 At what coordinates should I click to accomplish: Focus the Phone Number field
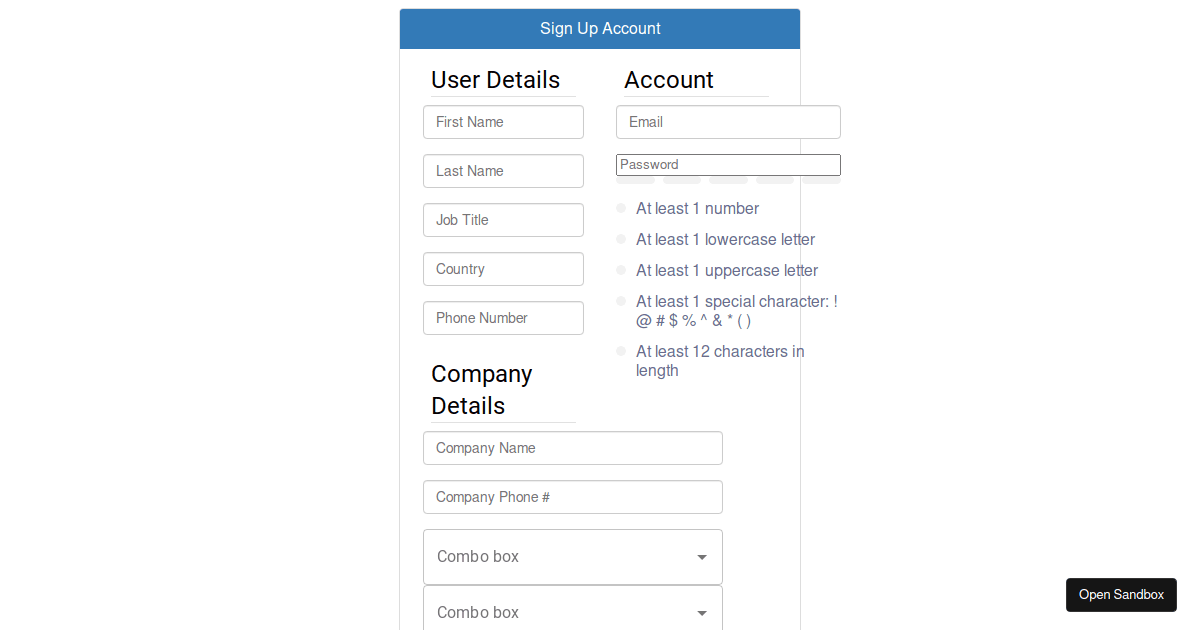point(503,318)
